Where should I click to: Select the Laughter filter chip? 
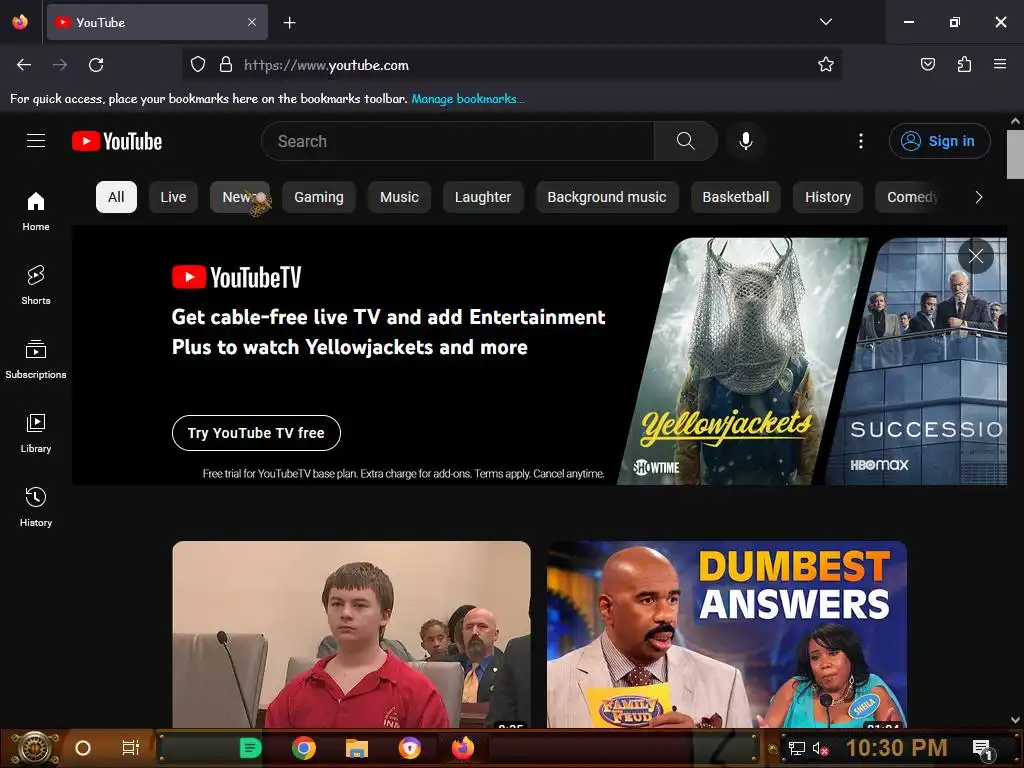pyautogui.click(x=483, y=197)
